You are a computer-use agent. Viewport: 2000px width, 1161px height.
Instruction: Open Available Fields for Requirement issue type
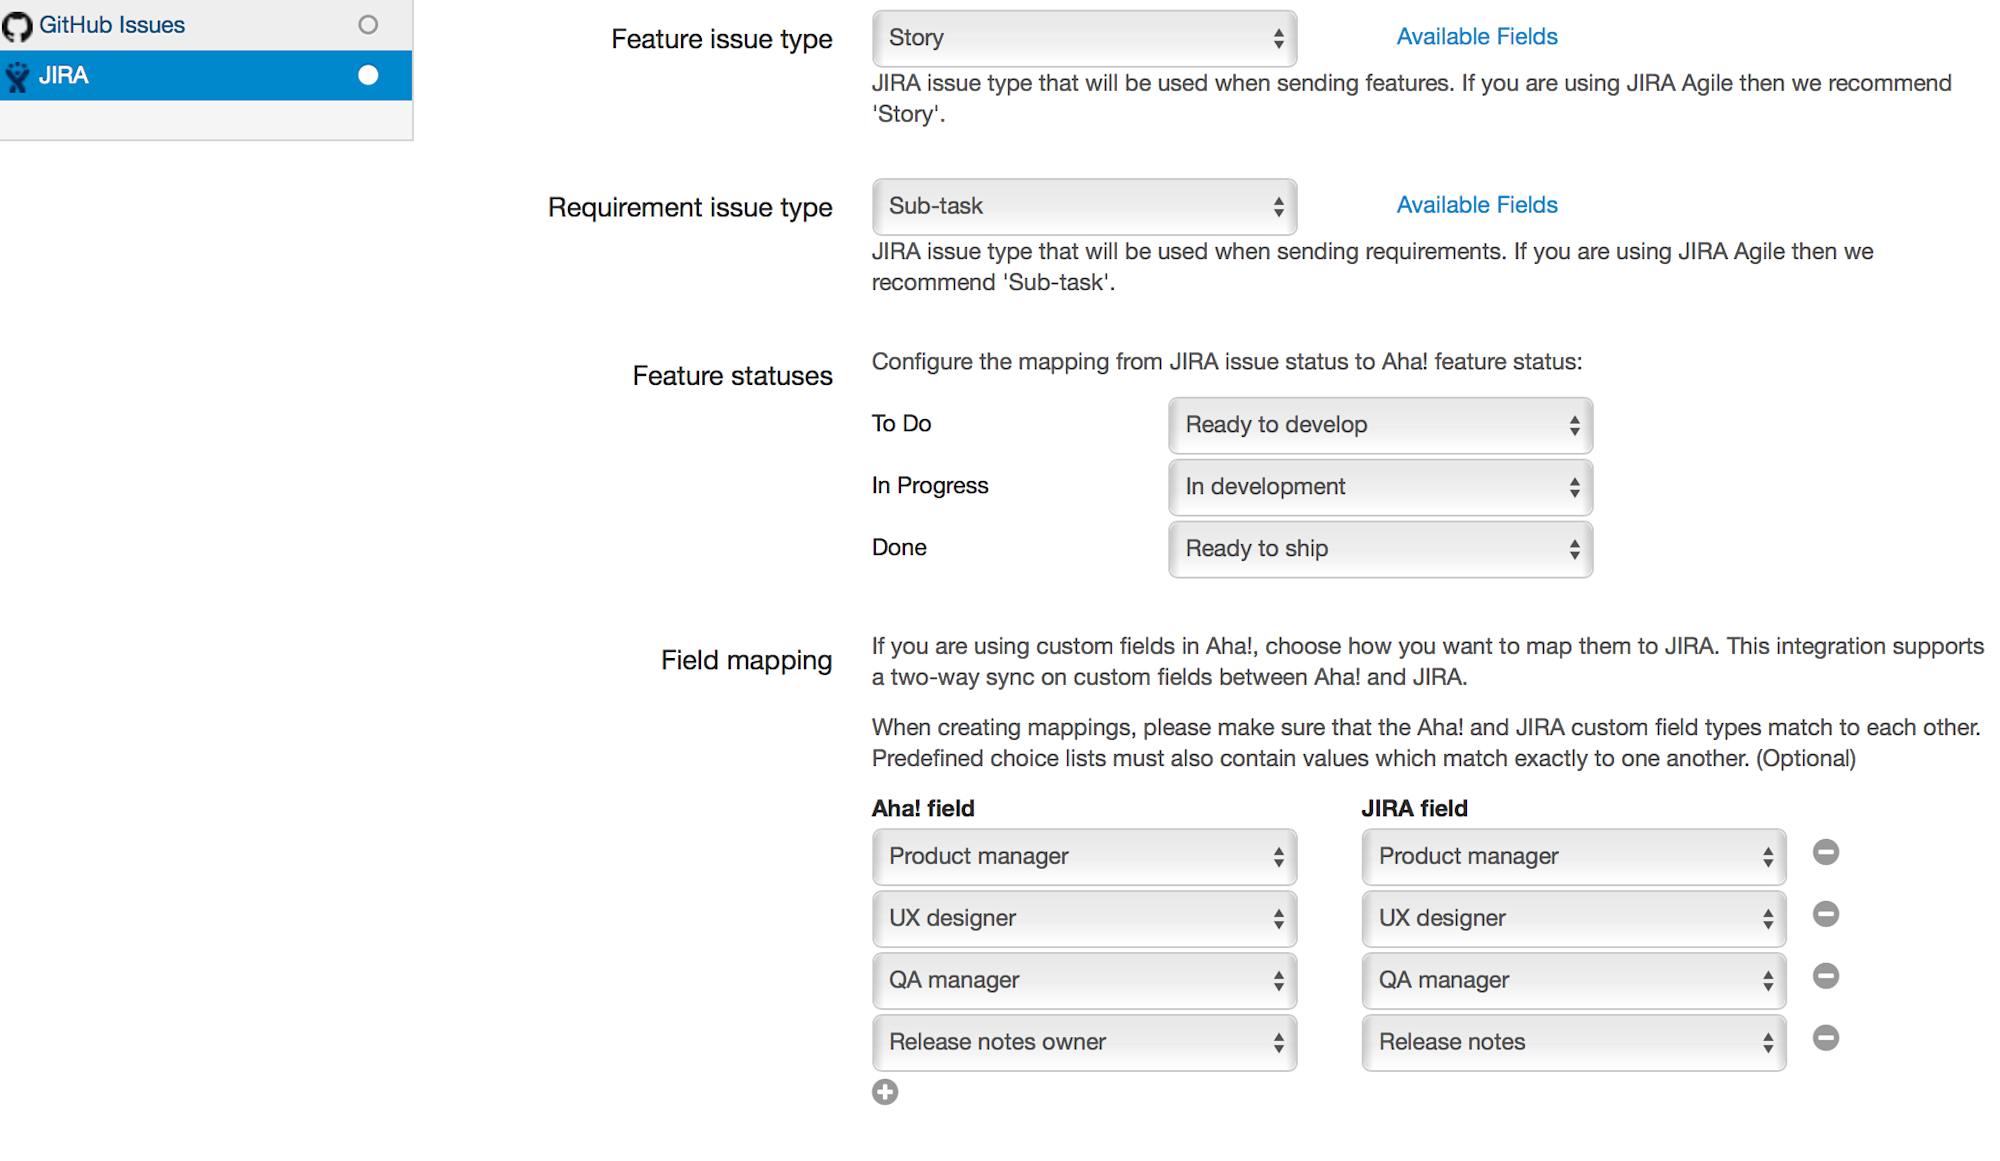pyautogui.click(x=1476, y=204)
